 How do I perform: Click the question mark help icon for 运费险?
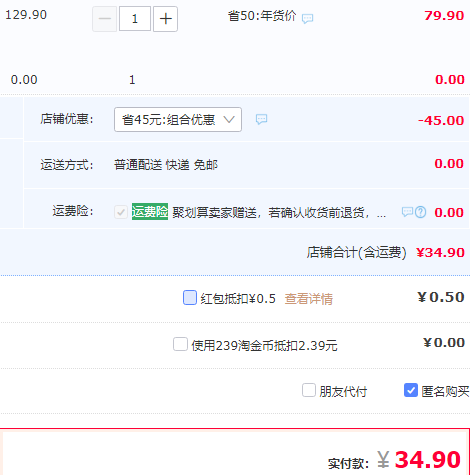421,212
